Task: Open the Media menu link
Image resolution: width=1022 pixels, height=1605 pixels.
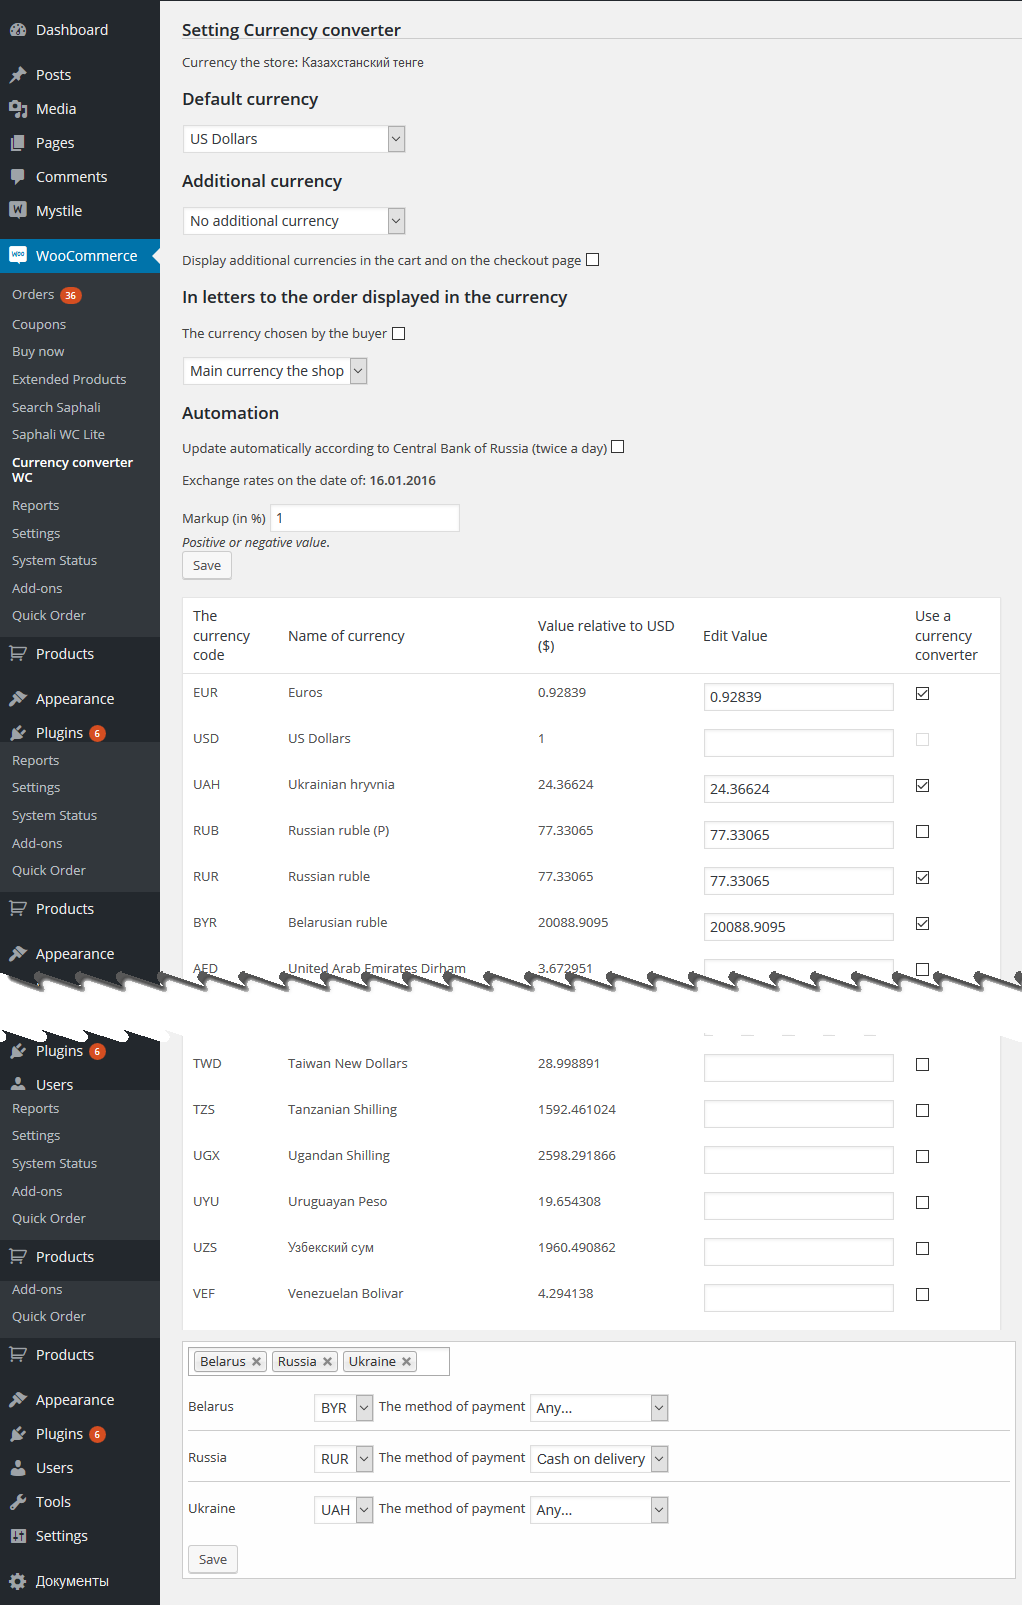Action: [x=56, y=109]
